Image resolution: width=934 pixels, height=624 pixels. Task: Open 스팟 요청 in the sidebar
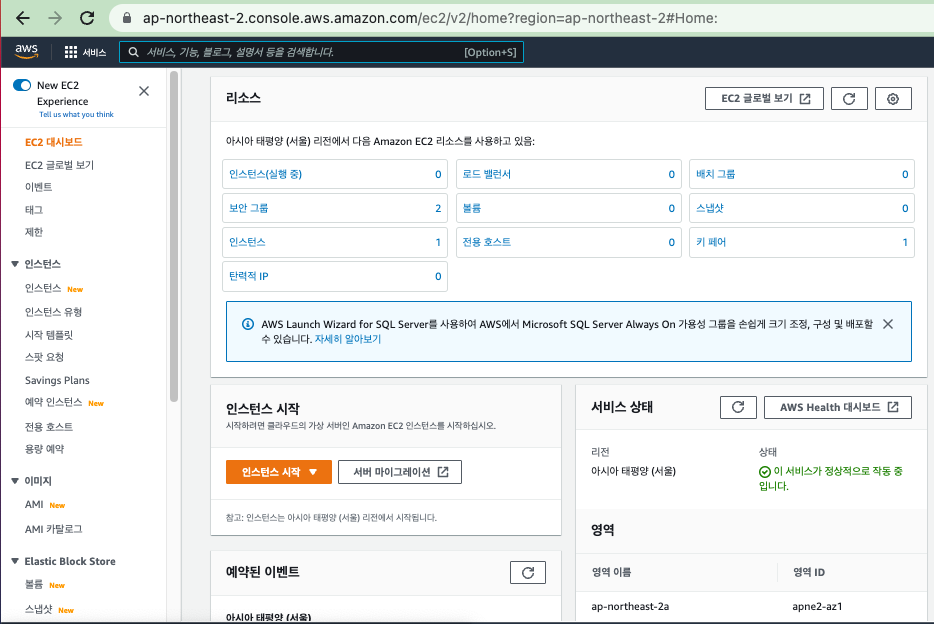pyautogui.click(x=44, y=357)
